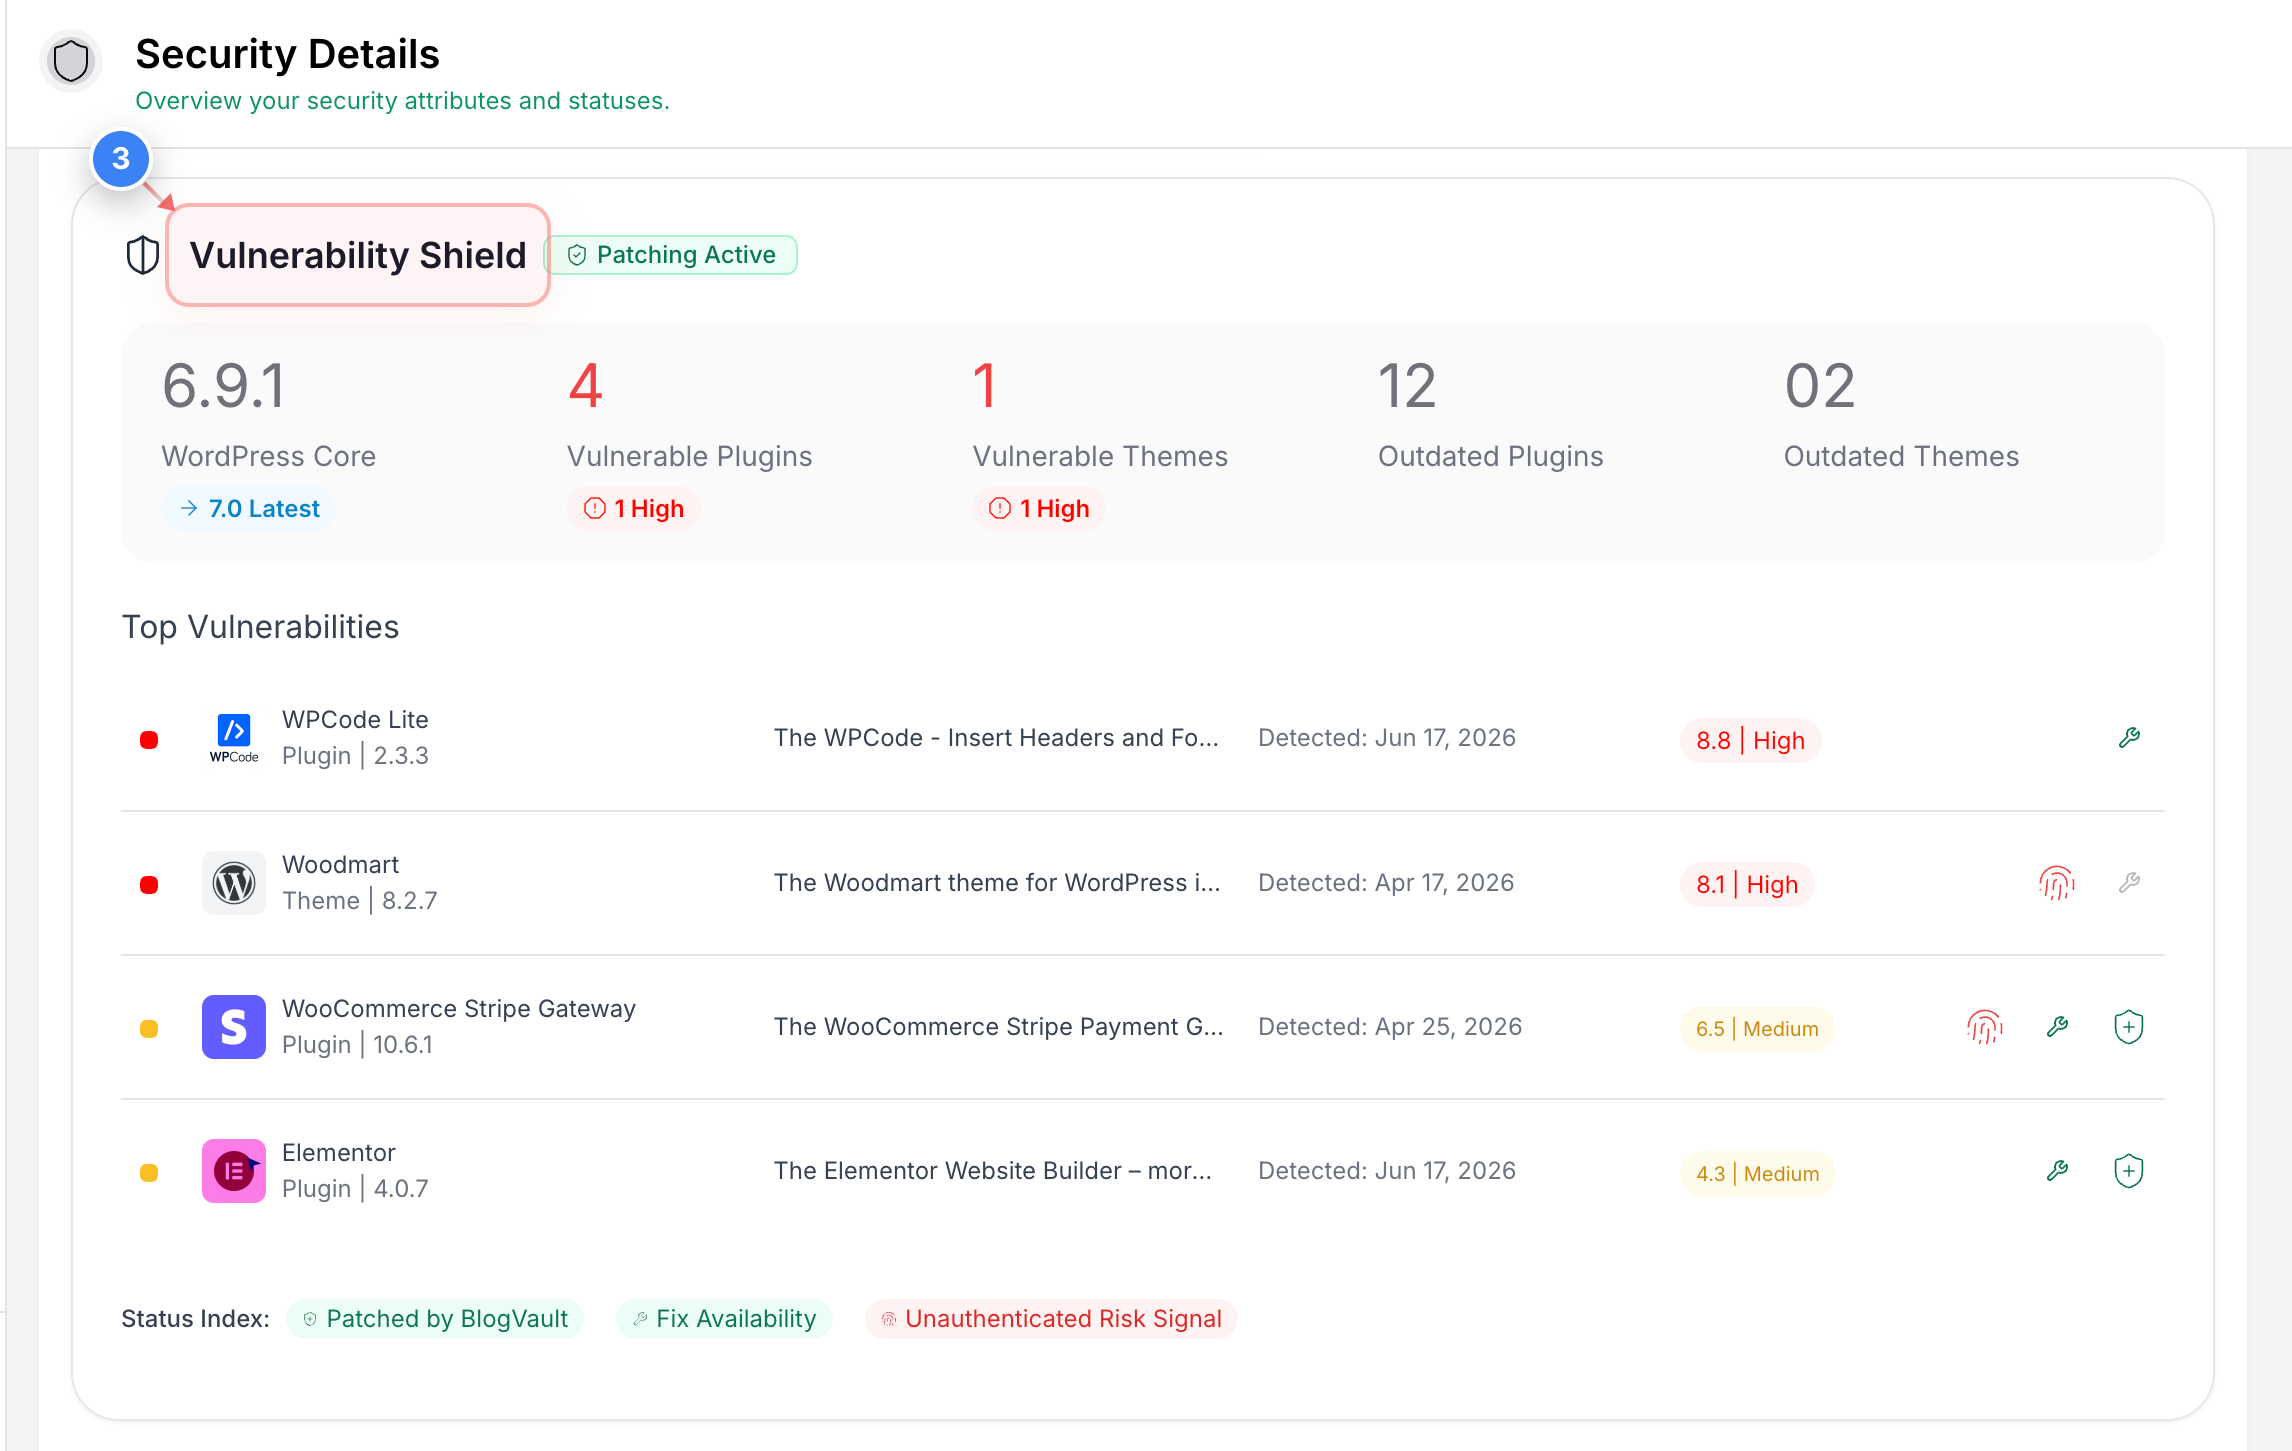
Task: Click the 02 Outdated Themes count
Action: coord(1820,386)
